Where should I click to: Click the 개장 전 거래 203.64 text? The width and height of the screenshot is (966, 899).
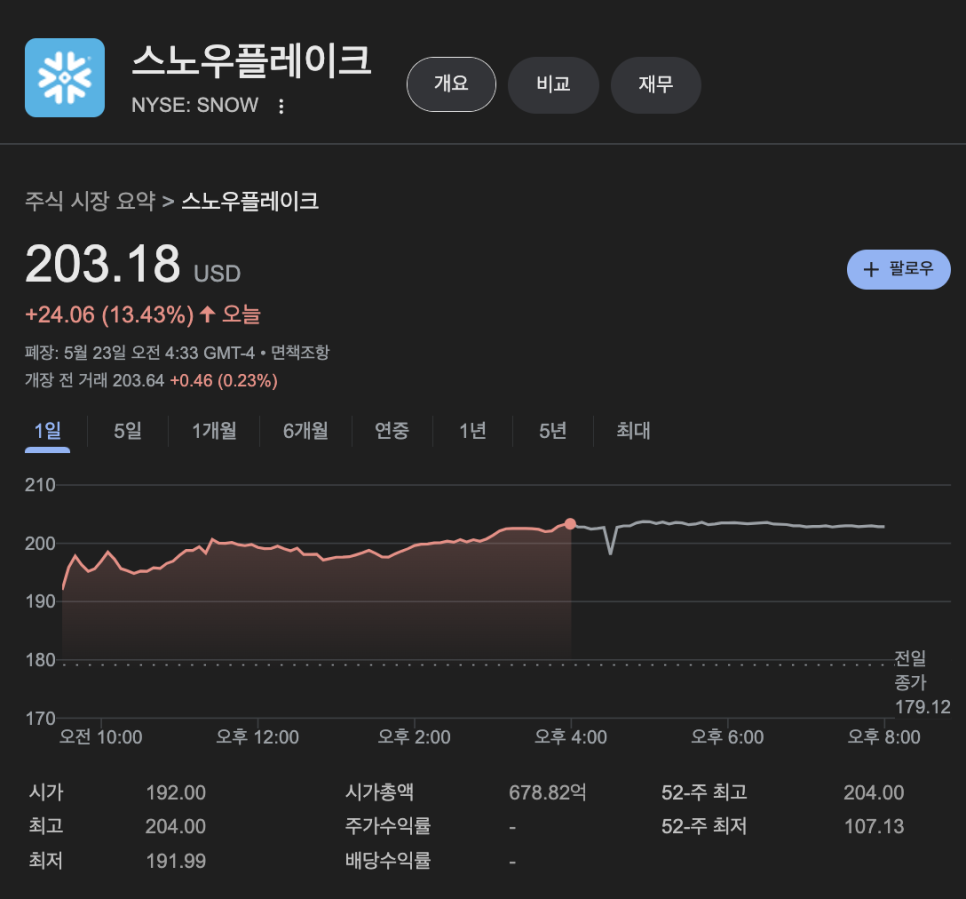click(x=94, y=381)
